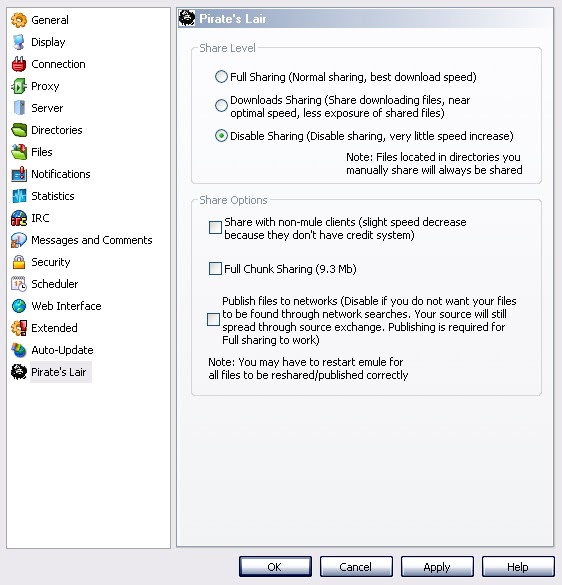Select Full Sharing radio option

tap(221, 76)
